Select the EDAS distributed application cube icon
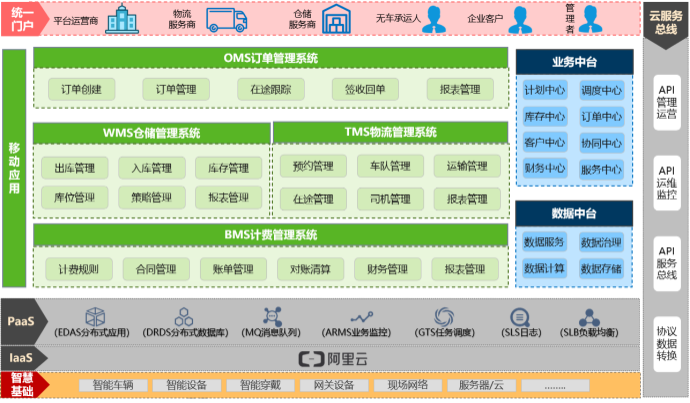 pos(94,317)
